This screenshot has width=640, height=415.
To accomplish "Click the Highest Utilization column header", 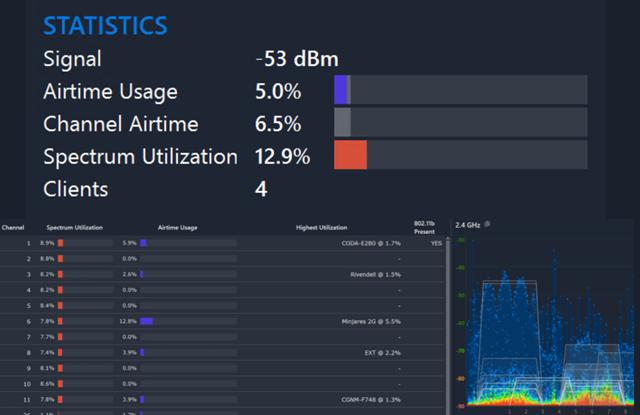I will click(x=322, y=228).
